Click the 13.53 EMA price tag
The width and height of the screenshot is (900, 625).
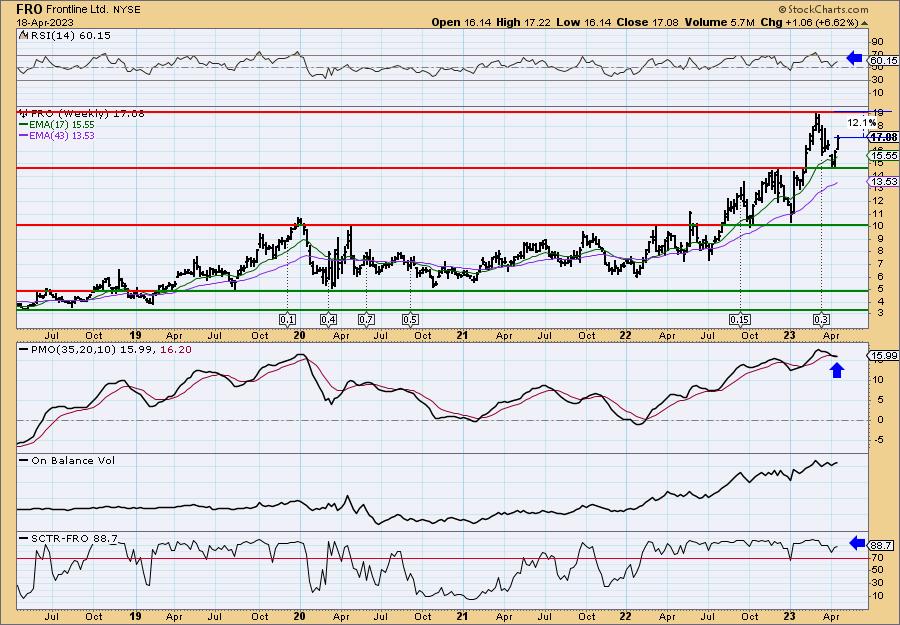click(884, 181)
